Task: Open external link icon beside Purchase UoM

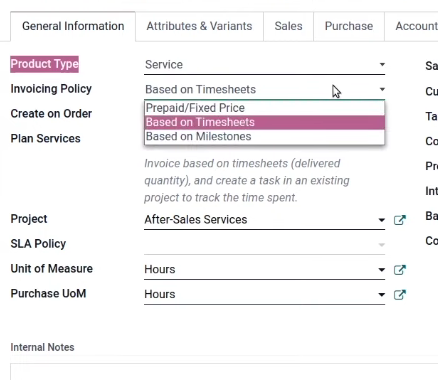Action: 400,295
